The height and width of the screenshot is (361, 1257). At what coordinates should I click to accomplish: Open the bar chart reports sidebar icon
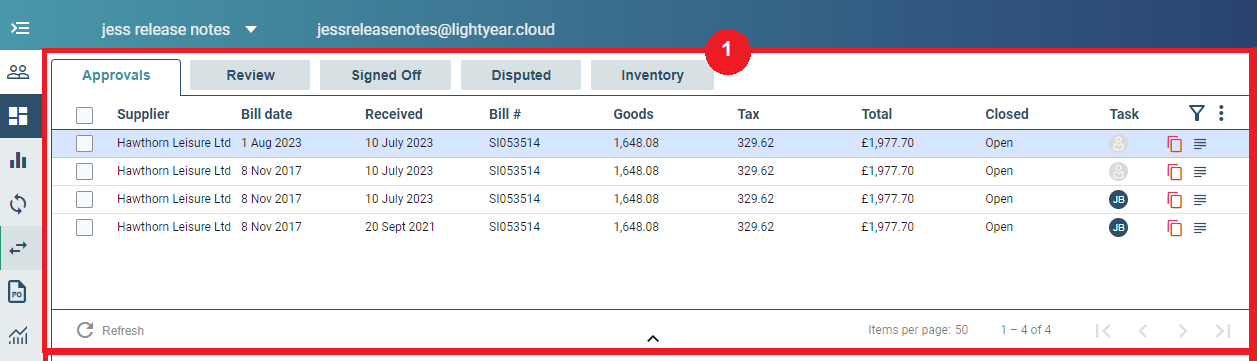pos(19,160)
